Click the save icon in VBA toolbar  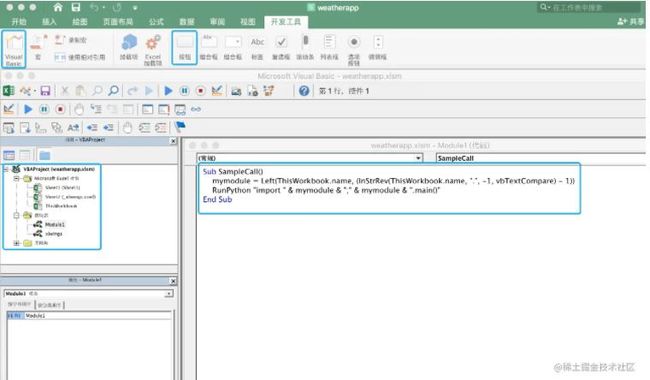(x=45, y=91)
